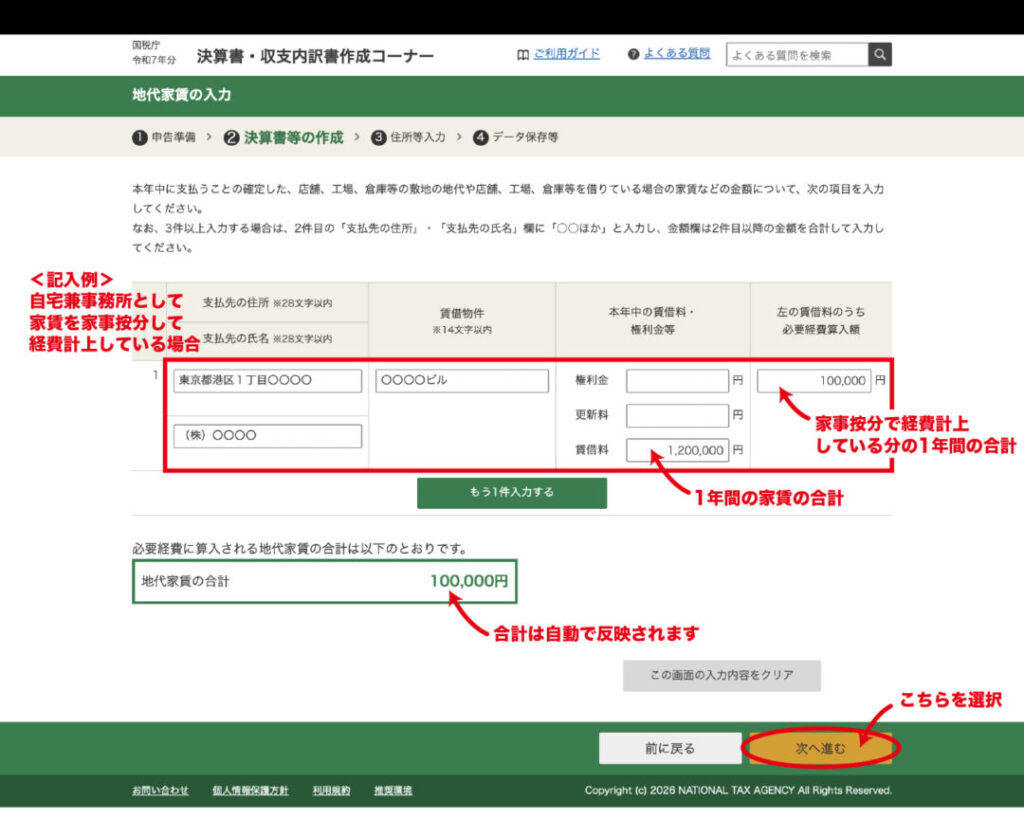
Task: Click the 支払先の住所 address field
Action: [x=267, y=381]
